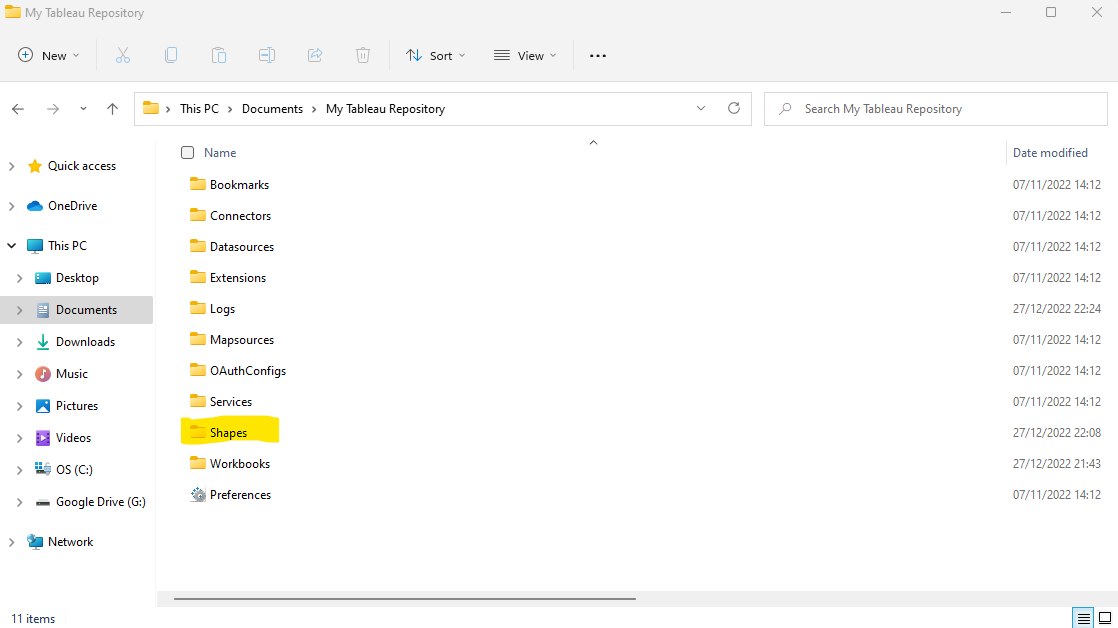The height and width of the screenshot is (628, 1118).
Task: Click the Copy icon in toolbar
Action: tap(171, 56)
